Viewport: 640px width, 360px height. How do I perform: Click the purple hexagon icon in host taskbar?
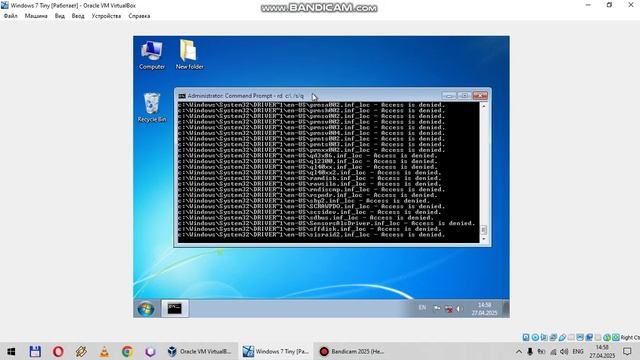tap(150, 351)
